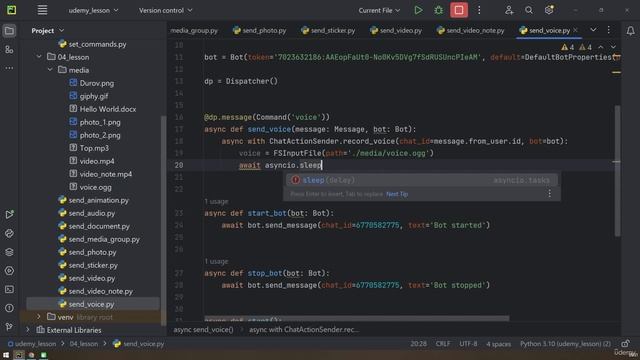Change CRLF line separator
640x360 pixels.
tap(443, 344)
